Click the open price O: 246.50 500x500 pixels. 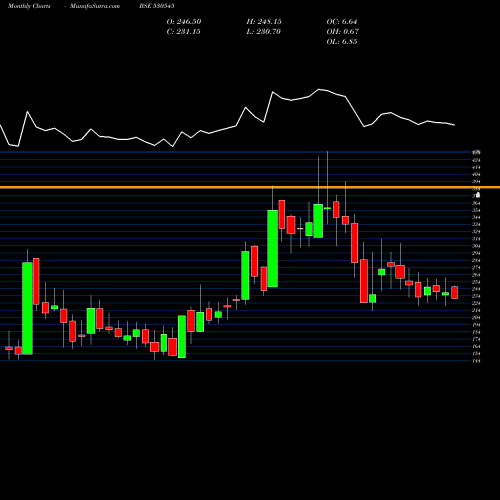point(184,22)
